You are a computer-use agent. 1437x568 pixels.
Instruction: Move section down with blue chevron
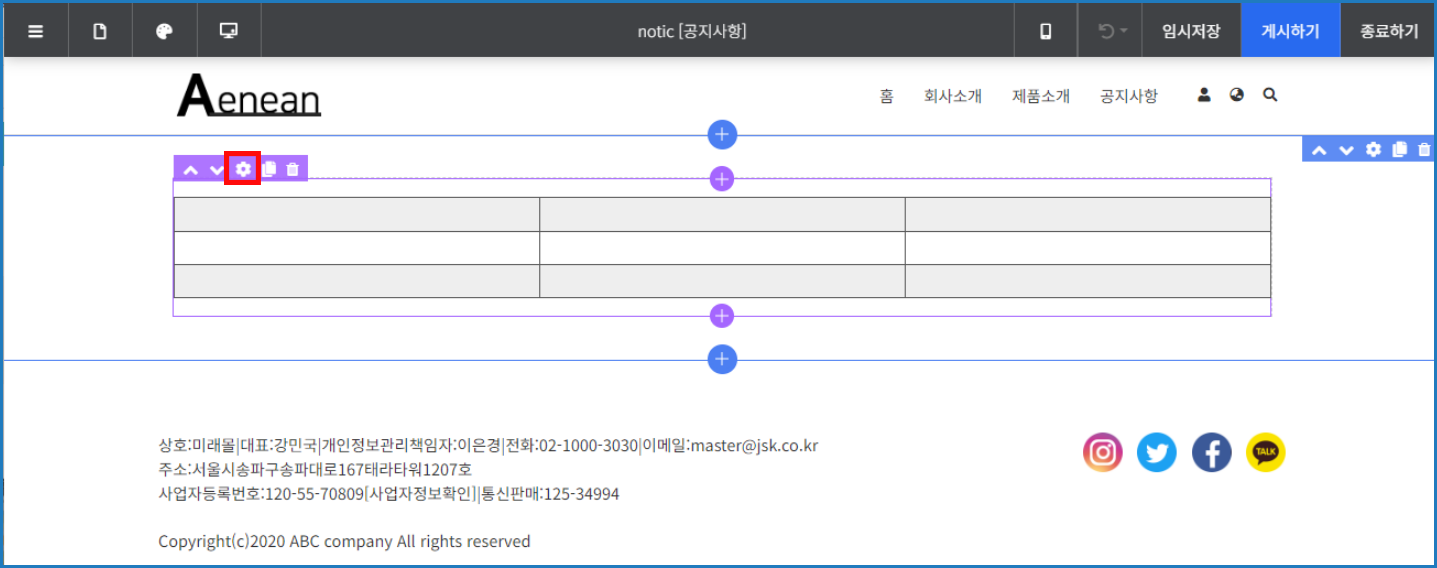pyautogui.click(x=1346, y=150)
